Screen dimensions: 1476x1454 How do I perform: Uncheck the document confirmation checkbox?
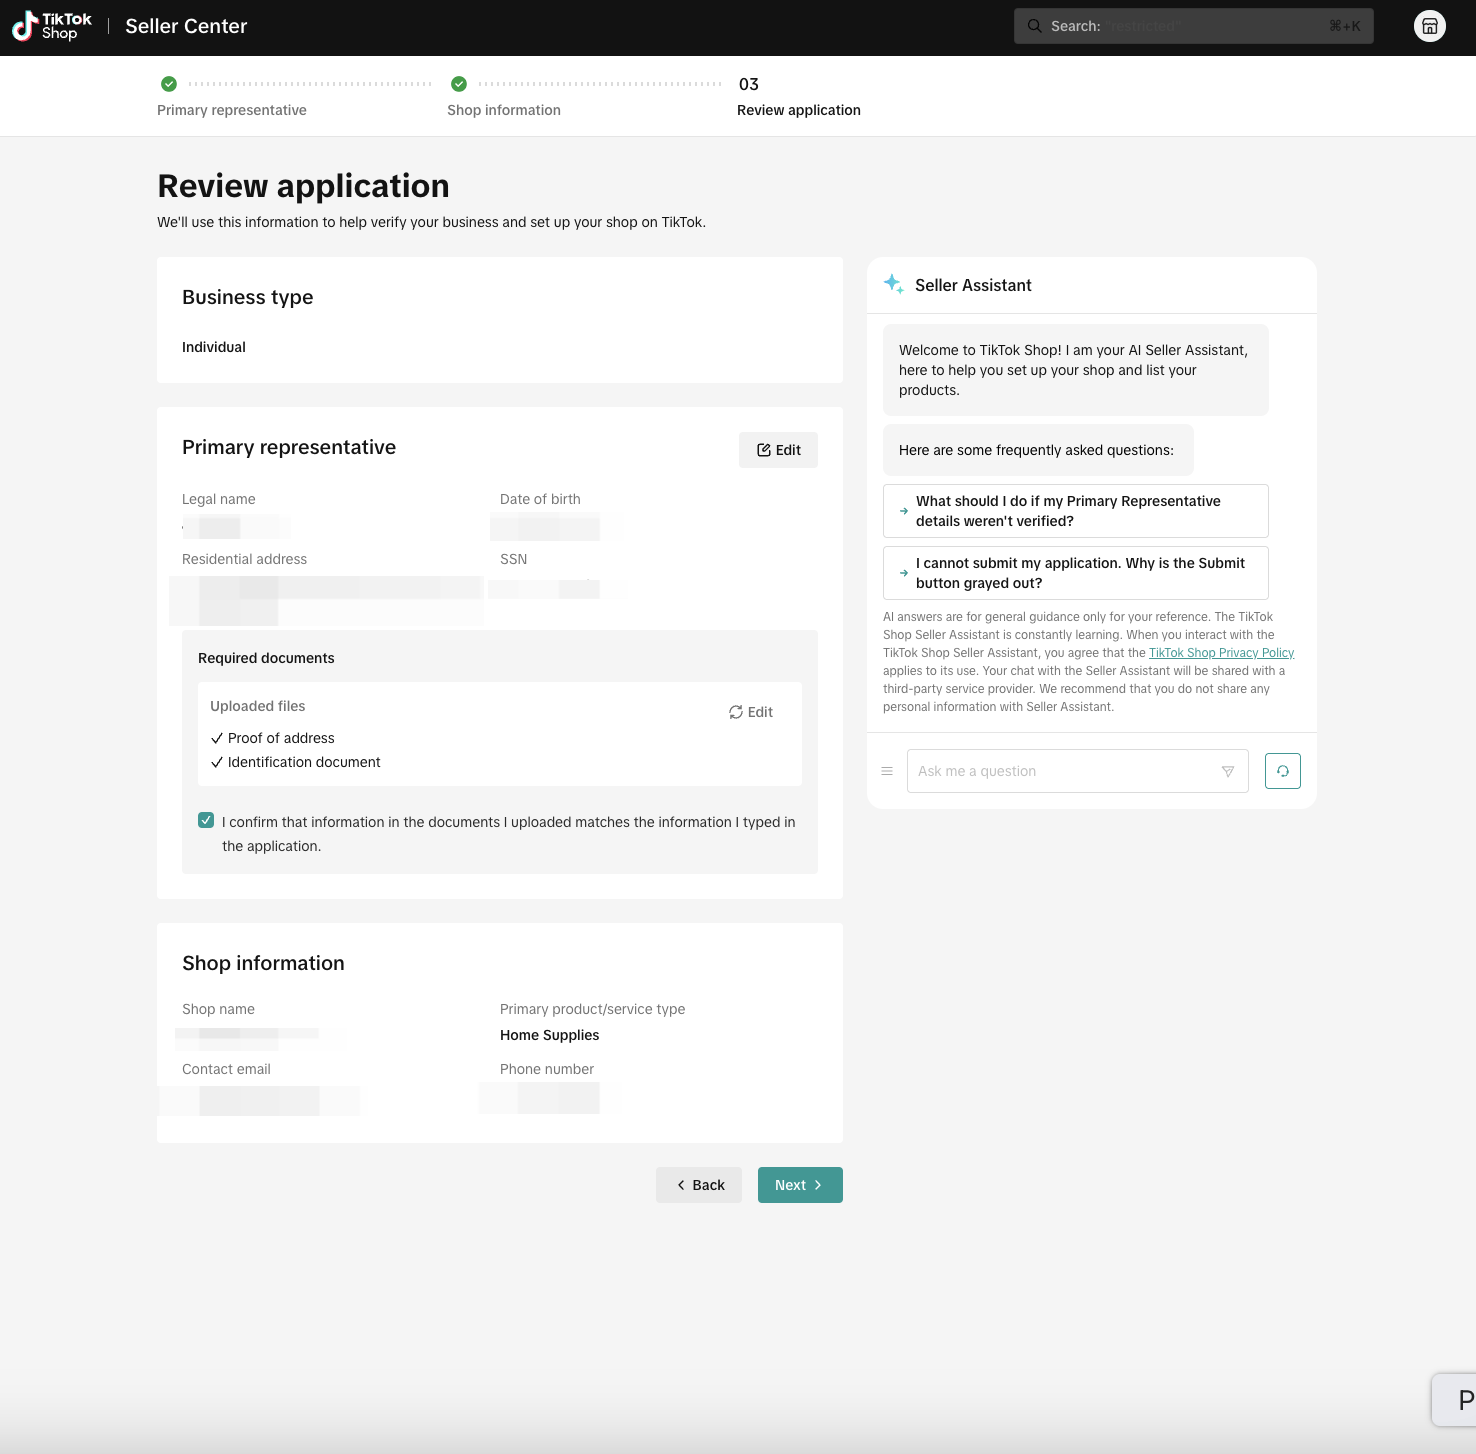(206, 821)
